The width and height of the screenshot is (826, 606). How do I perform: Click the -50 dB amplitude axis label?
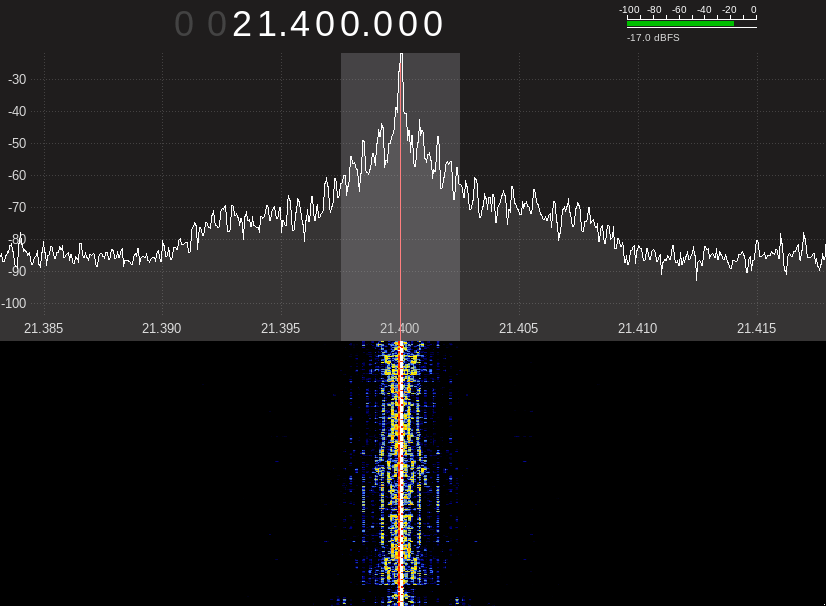click(x=17, y=143)
